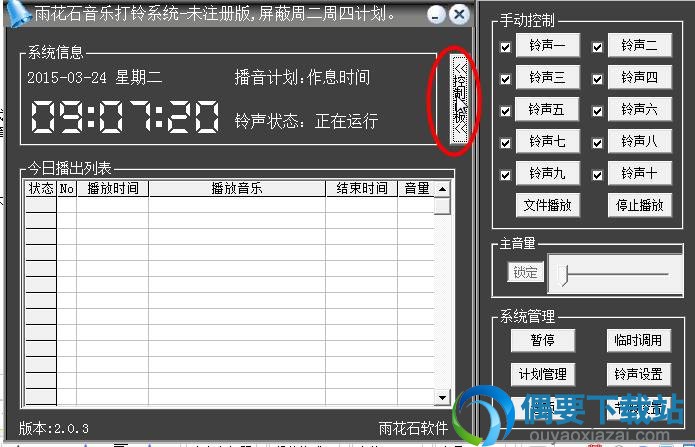Disable the 铃声六 checkbox
Image resolution: width=695 pixels, height=447 pixels.
pos(597,111)
